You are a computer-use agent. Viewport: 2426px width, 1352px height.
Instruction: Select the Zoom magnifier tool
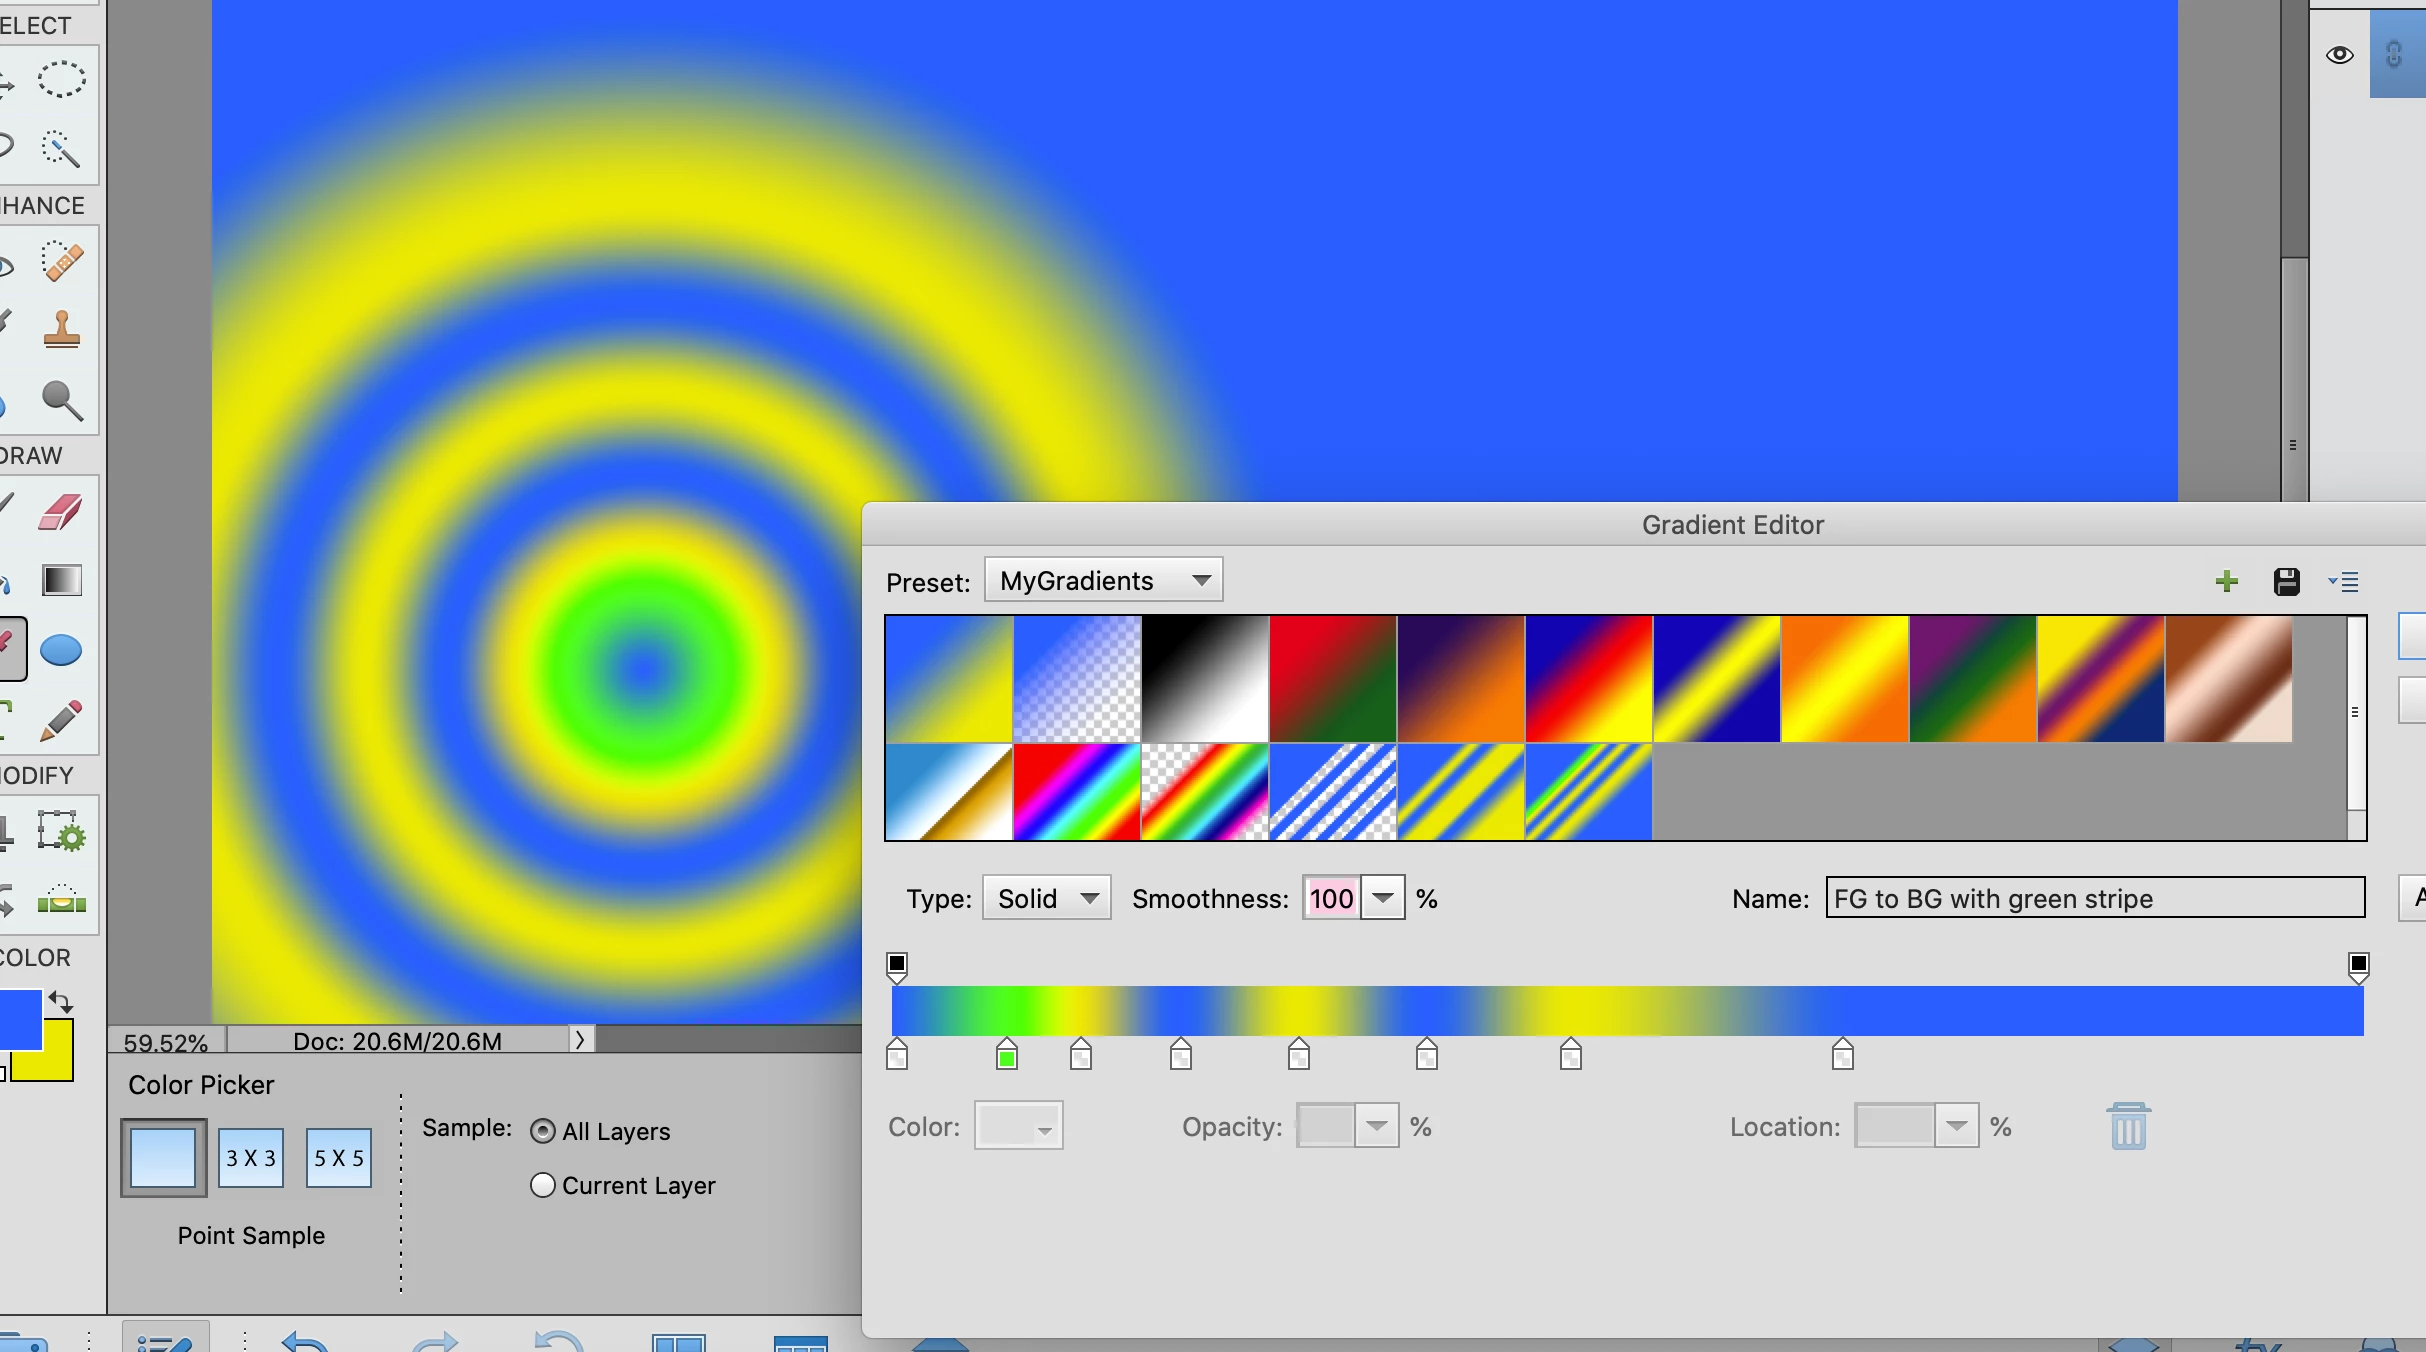click(61, 400)
